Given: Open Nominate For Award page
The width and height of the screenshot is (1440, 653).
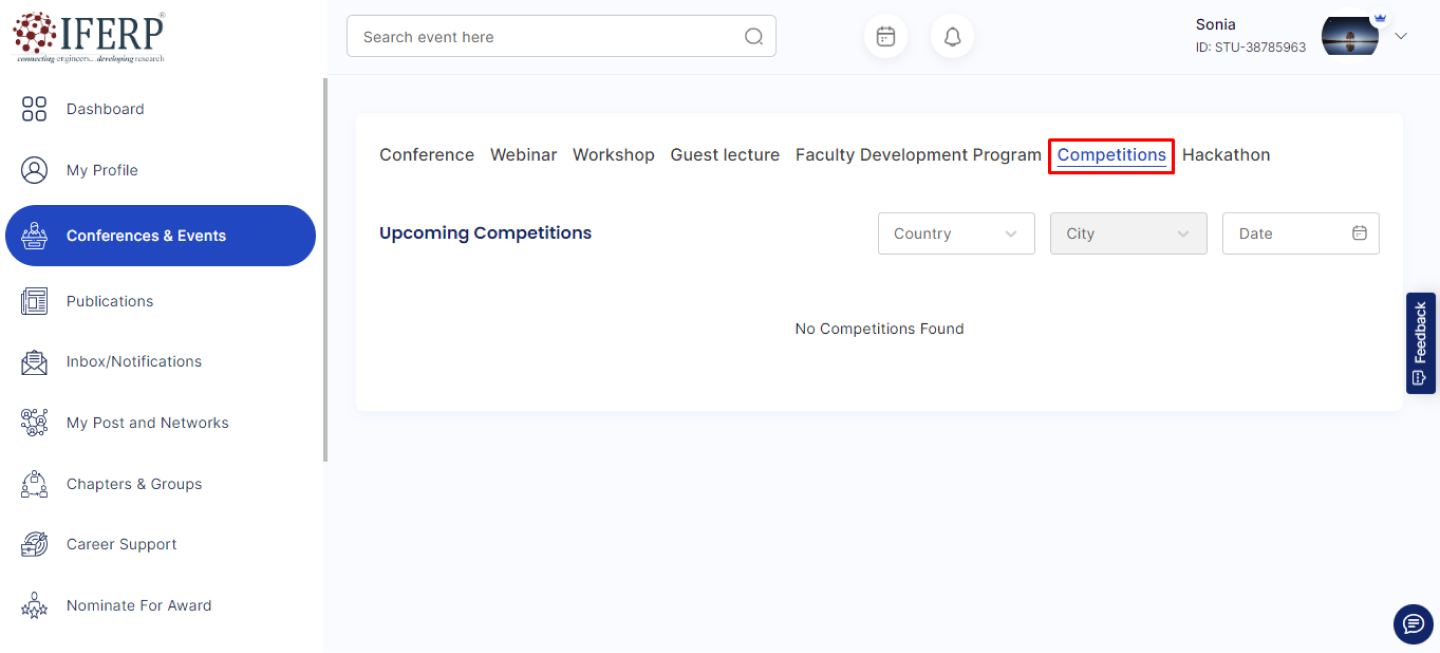Looking at the screenshot, I should click(x=138, y=606).
